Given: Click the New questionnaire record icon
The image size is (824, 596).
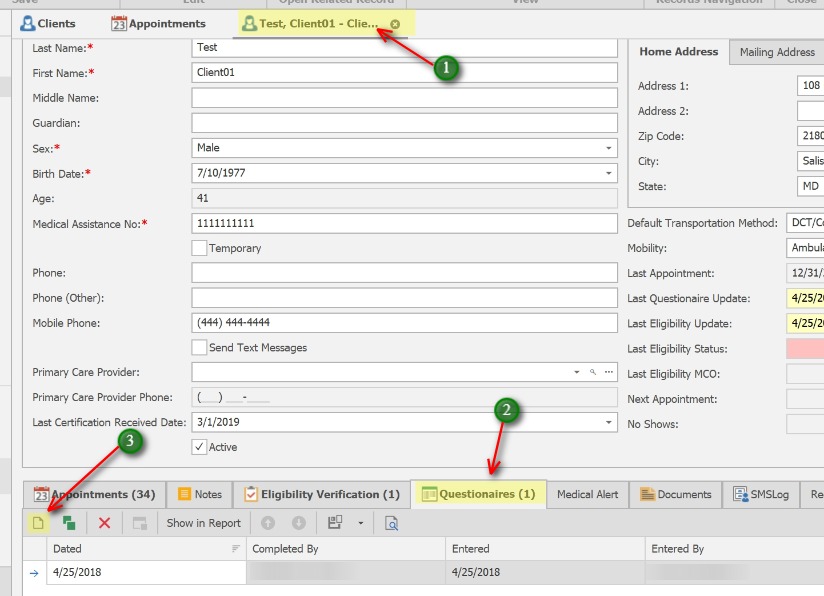Looking at the screenshot, I should tap(37, 522).
